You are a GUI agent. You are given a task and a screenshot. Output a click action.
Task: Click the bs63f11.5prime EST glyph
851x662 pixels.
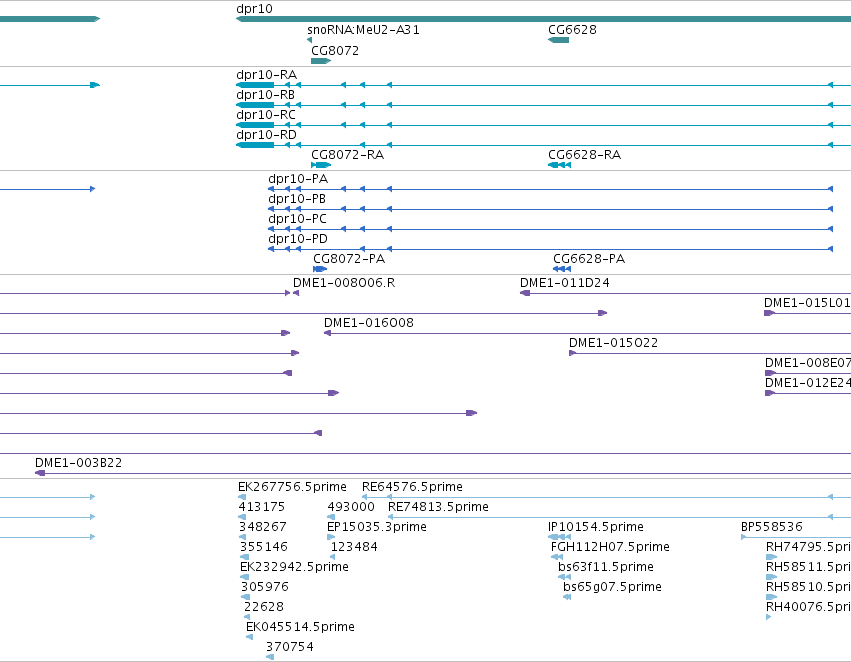point(564,577)
